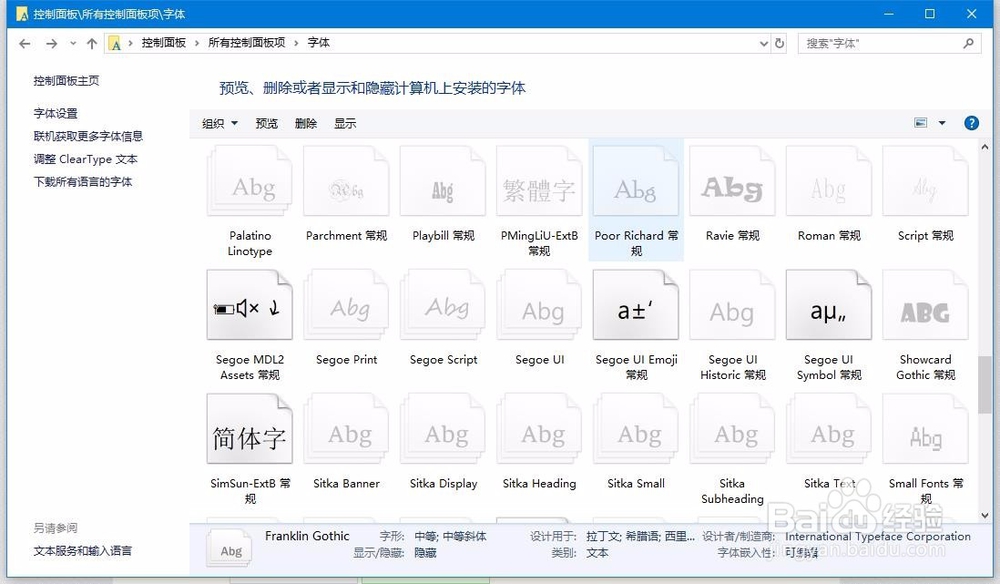Select the Segoe MDL2 Assets font icon
1000x584 pixels.
point(250,305)
